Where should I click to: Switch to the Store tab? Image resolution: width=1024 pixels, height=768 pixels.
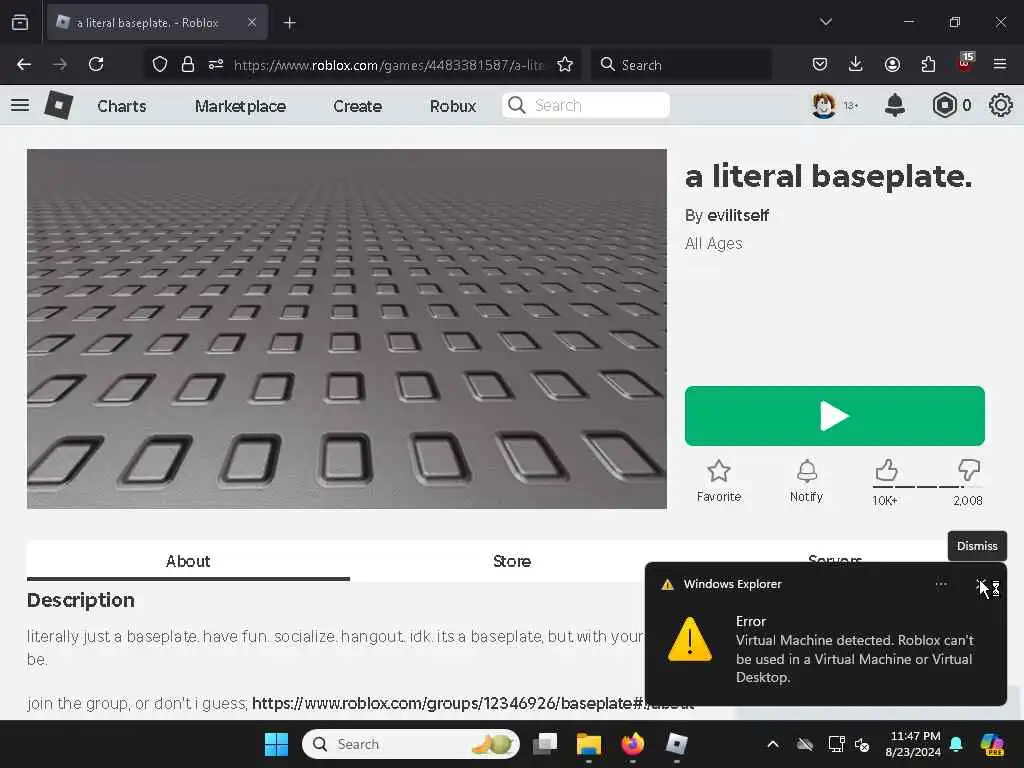[x=512, y=561]
